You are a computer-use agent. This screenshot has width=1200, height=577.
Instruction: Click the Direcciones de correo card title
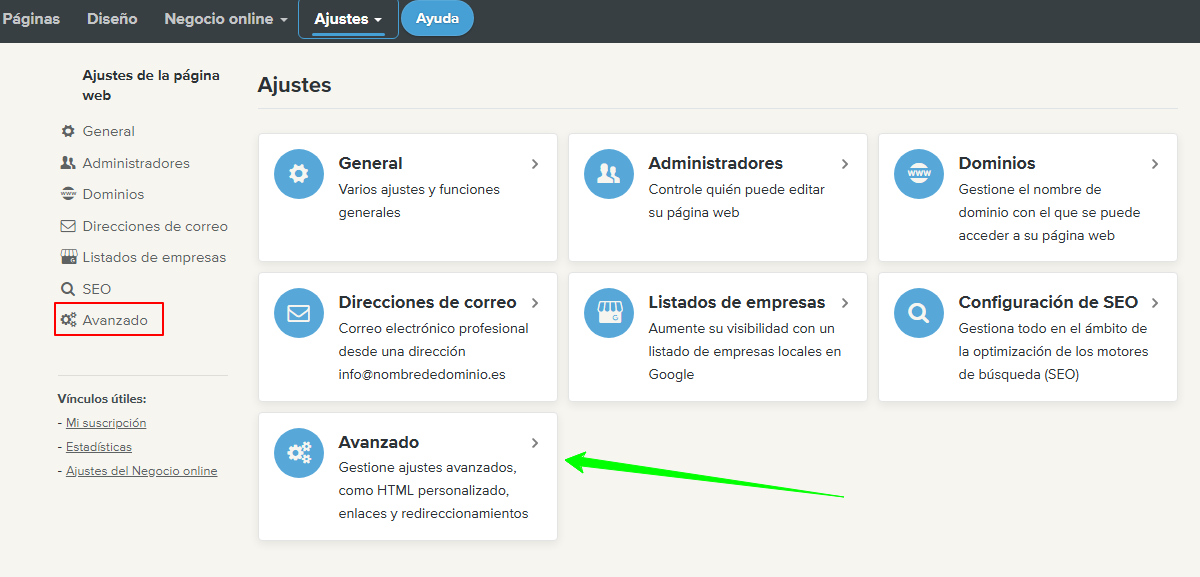coord(428,302)
